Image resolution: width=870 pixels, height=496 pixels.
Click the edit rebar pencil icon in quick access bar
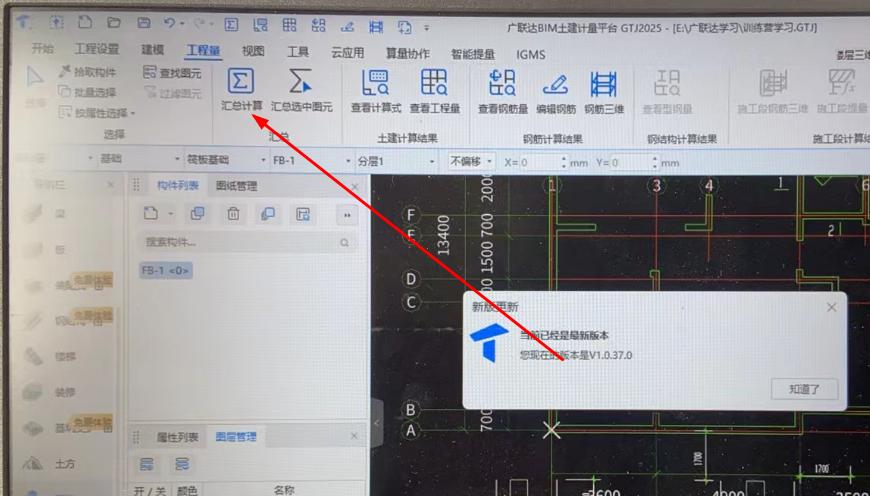click(347, 26)
